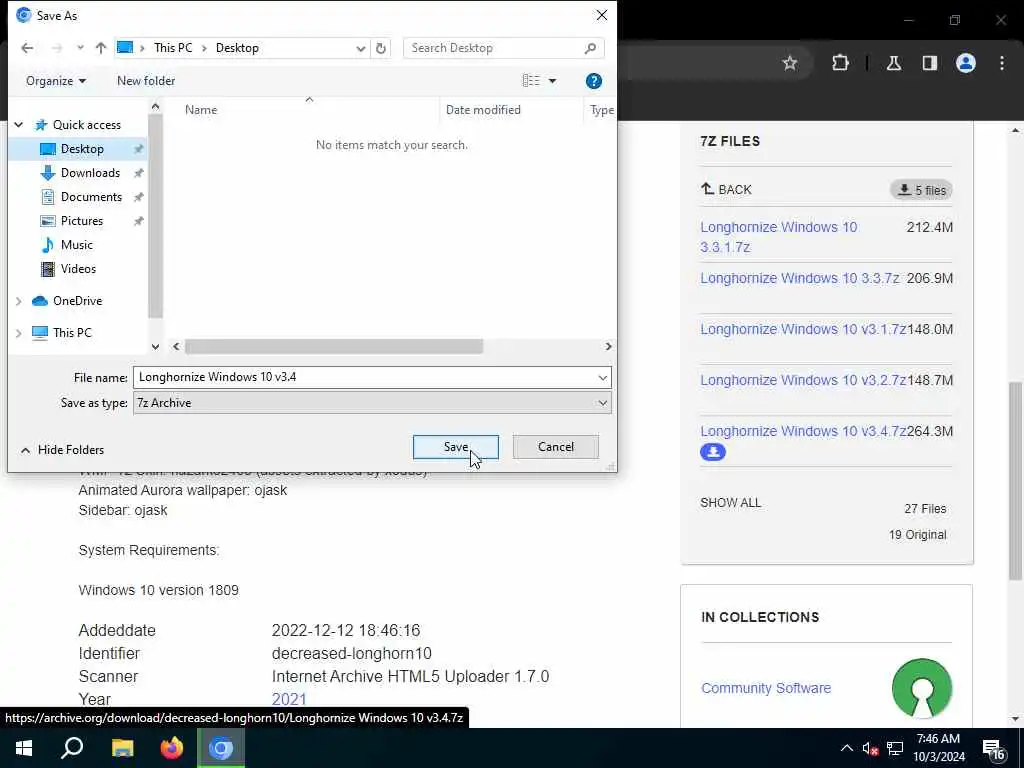Open the network tray icon
Viewport: 1024px width, 768px height.
coord(895,748)
